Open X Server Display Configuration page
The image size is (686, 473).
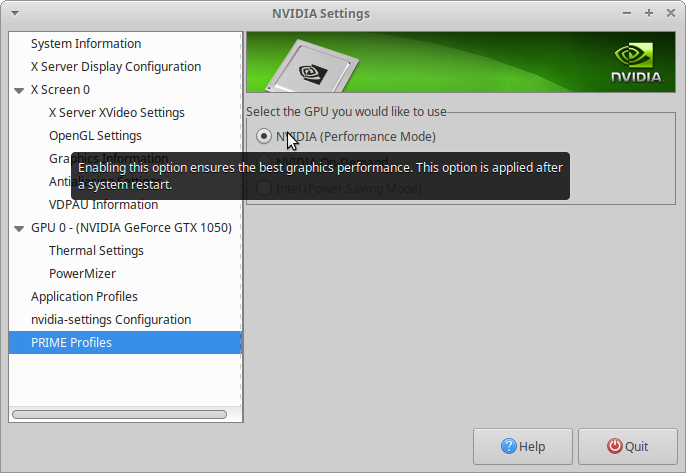pyautogui.click(x=116, y=67)
